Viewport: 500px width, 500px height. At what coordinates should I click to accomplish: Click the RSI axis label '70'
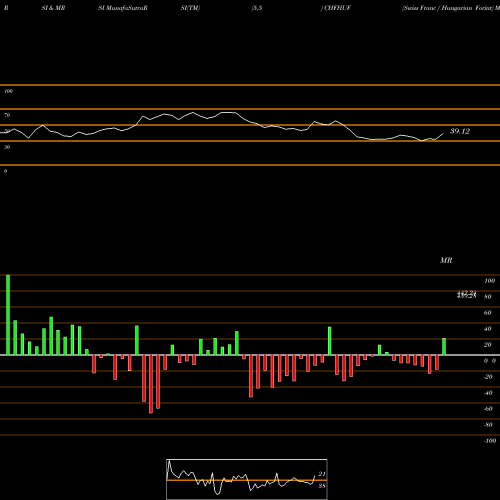click(x=7, y=115)
